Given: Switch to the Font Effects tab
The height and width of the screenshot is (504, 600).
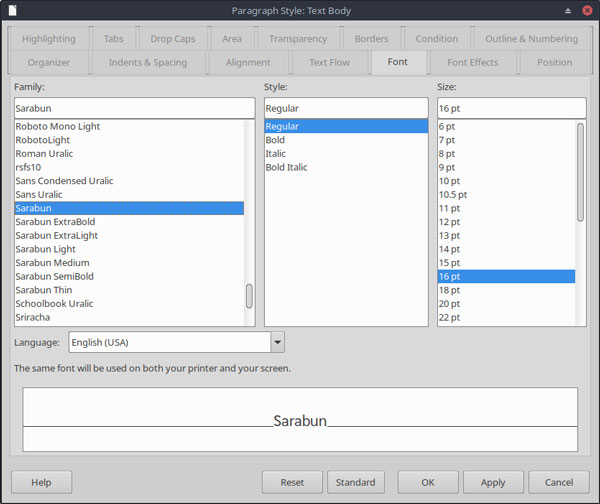Looking at the screenshot, I should click(x=473, y=62).
